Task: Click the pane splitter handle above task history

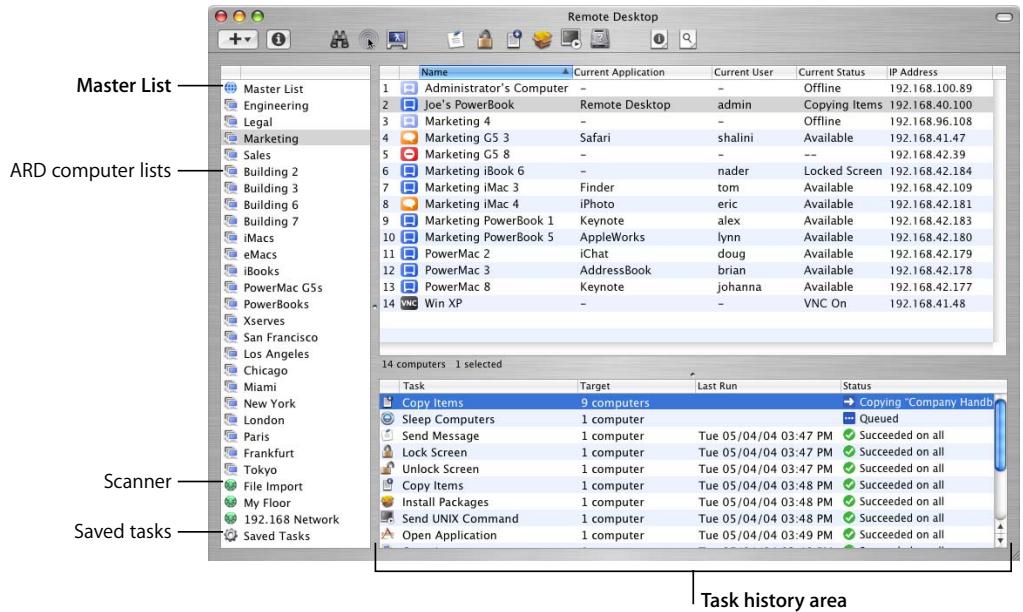Action: [692, 375]
